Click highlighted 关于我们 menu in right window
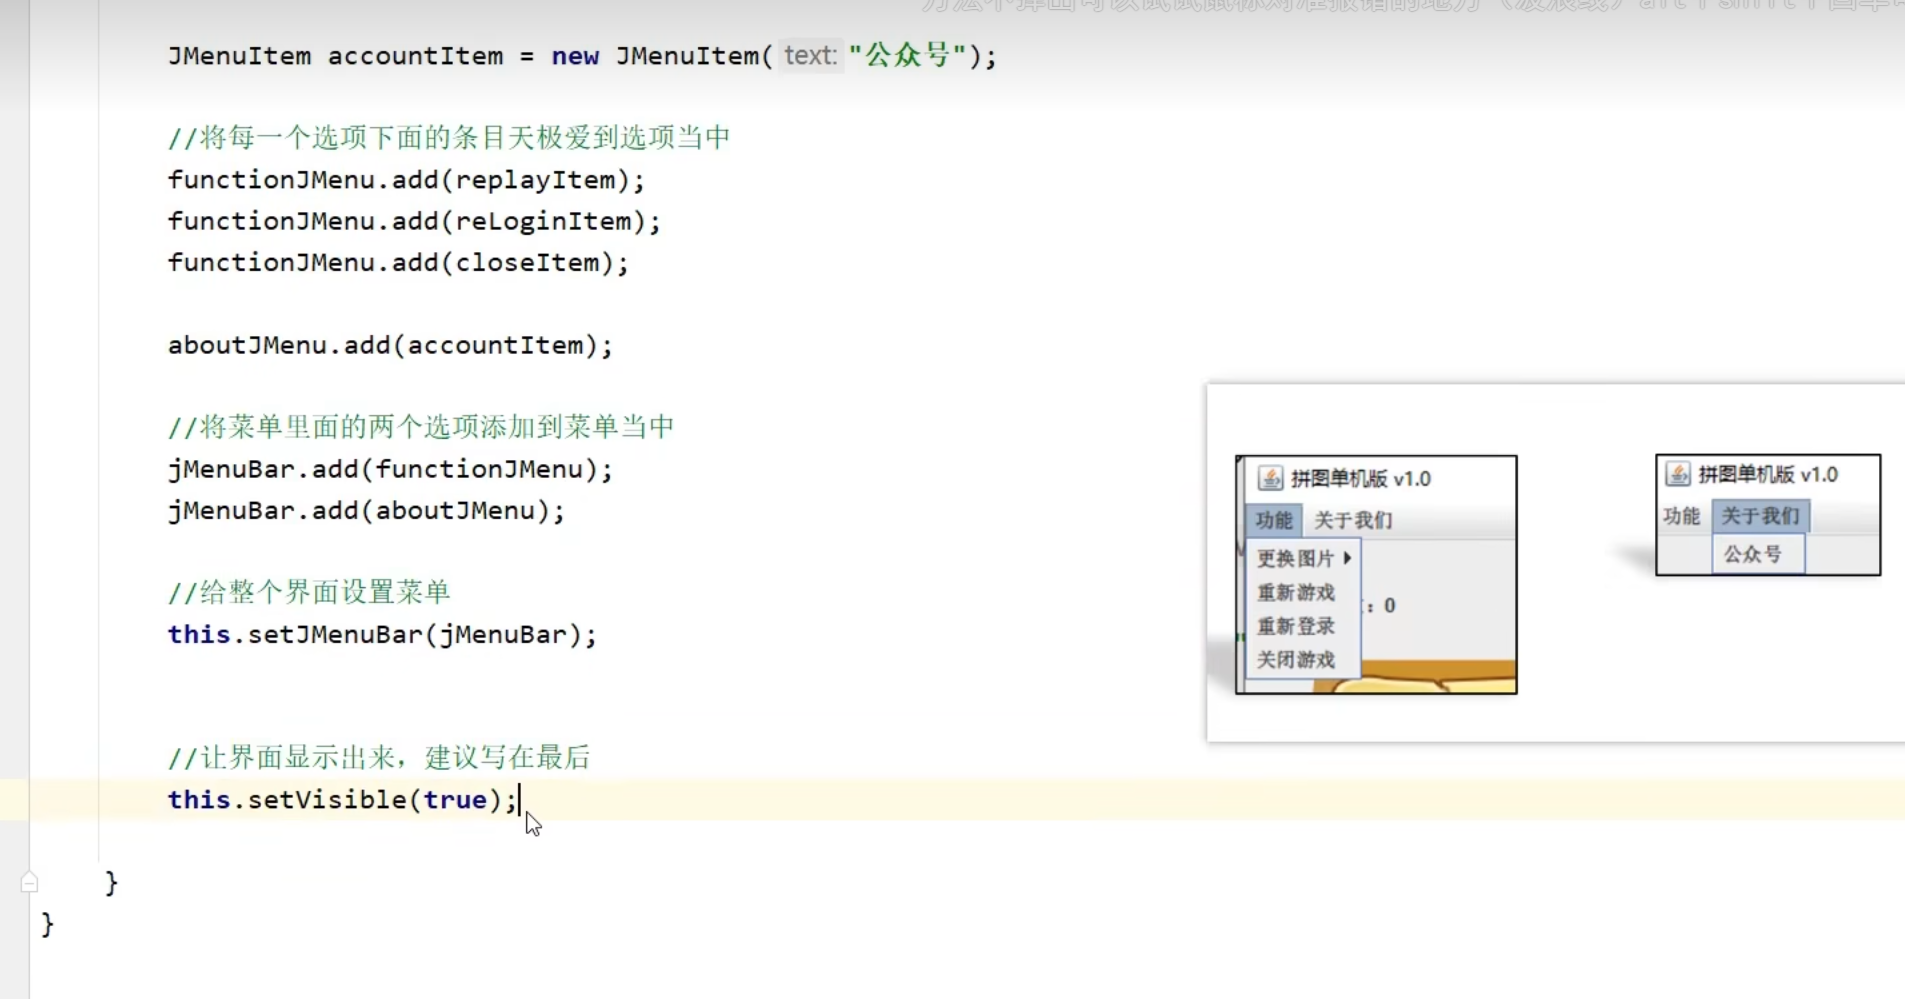The image size is (1905, 999). pos(1760,516)
